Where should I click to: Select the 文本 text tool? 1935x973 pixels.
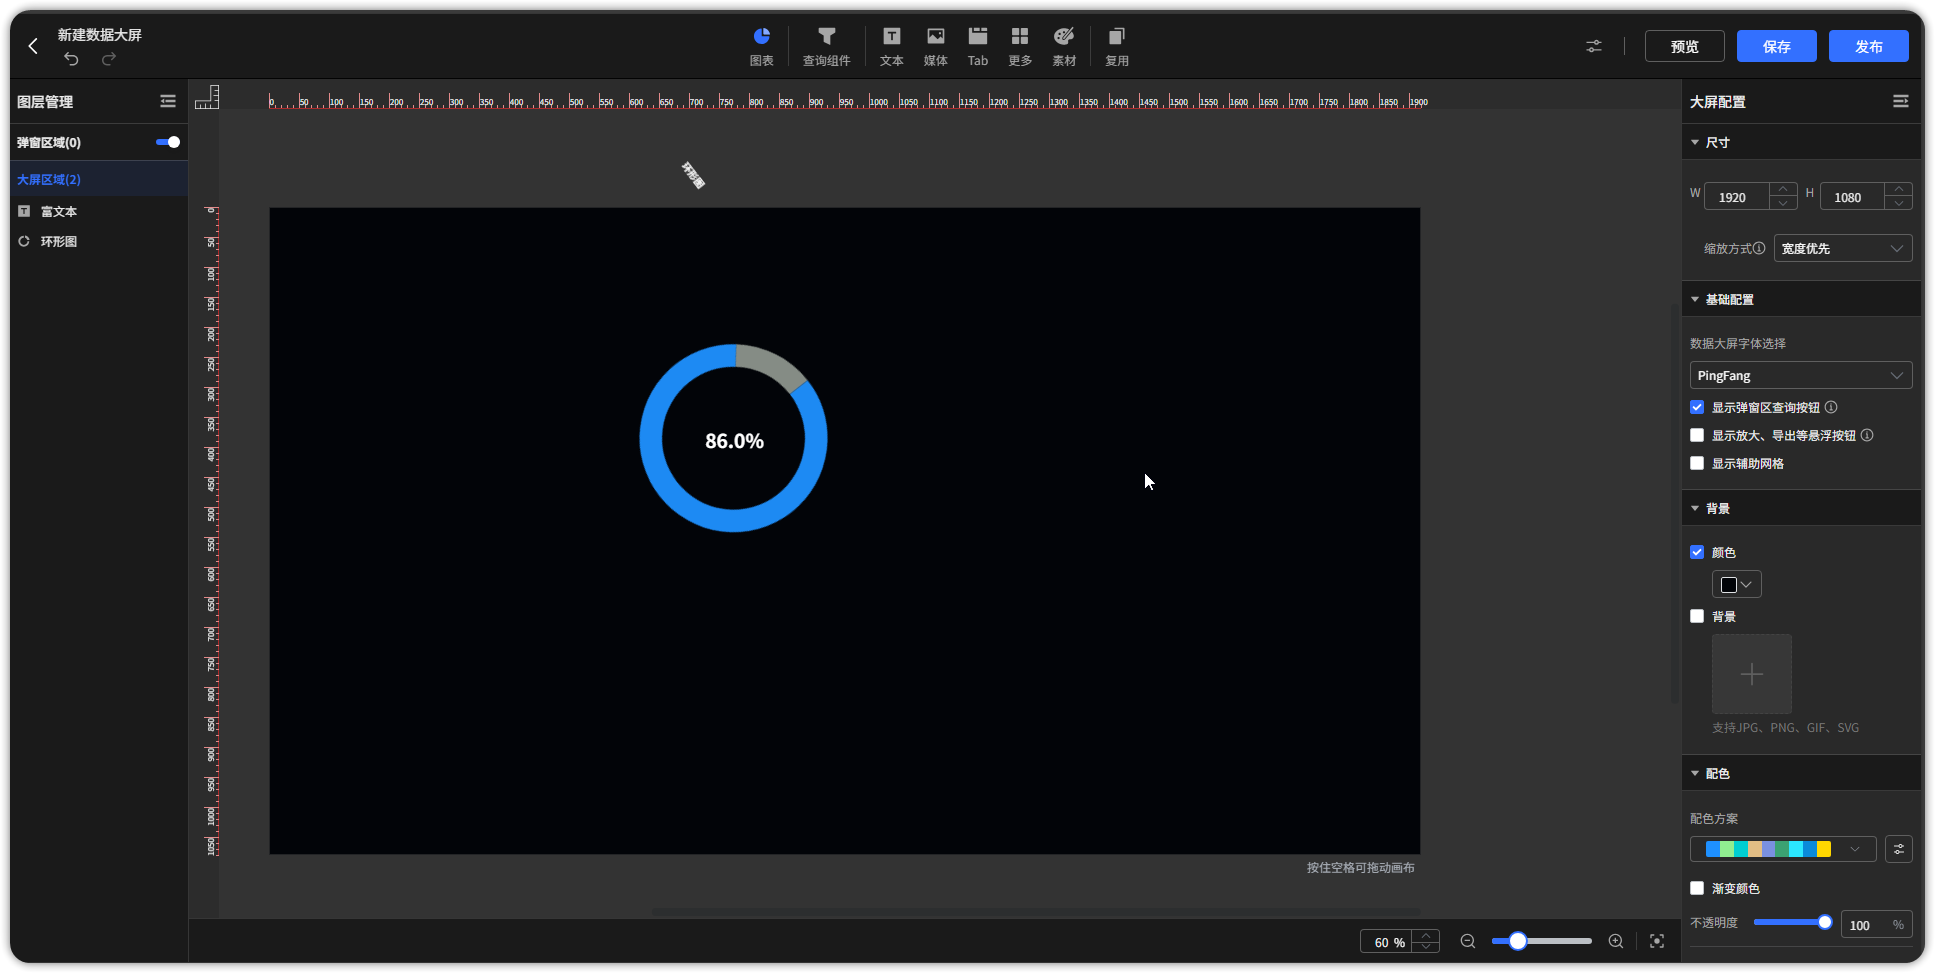[891, 46]
